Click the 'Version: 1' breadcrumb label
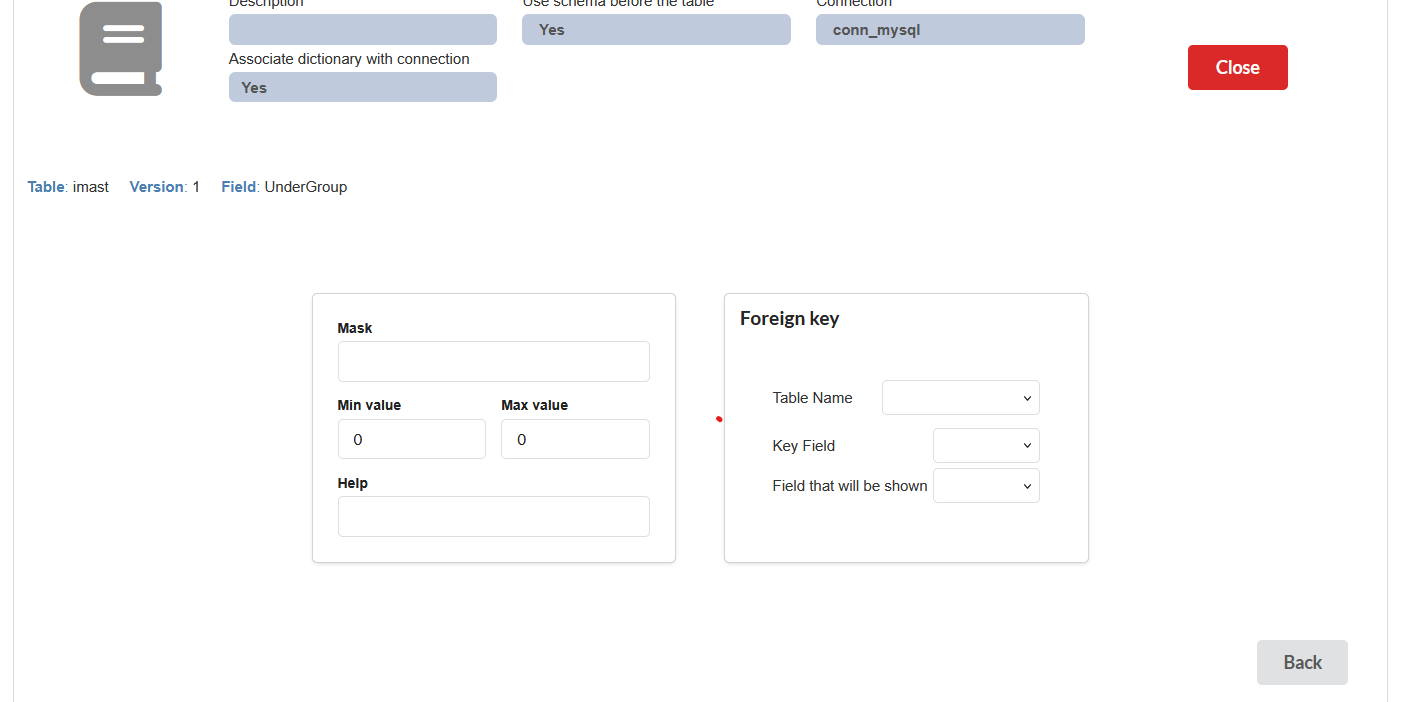 coord(164,187)
